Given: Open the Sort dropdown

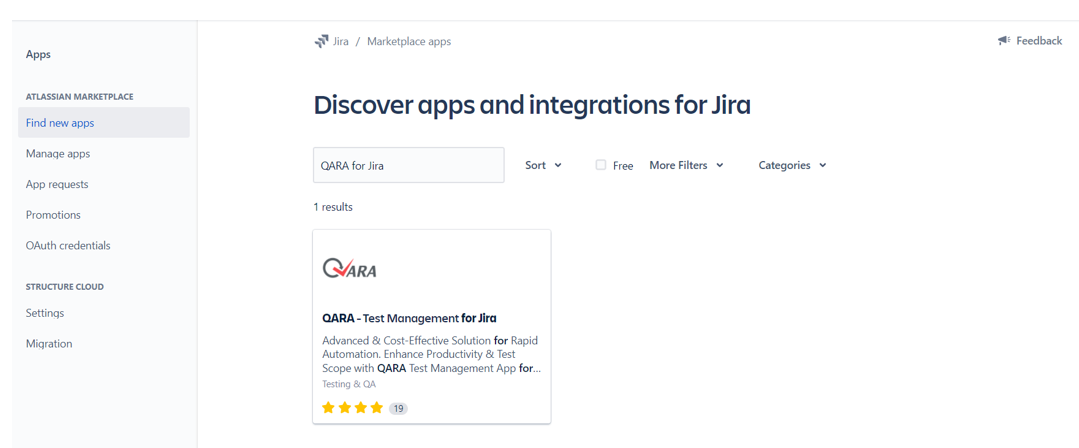Looking at the screenshot, I should tap(544, 165).
